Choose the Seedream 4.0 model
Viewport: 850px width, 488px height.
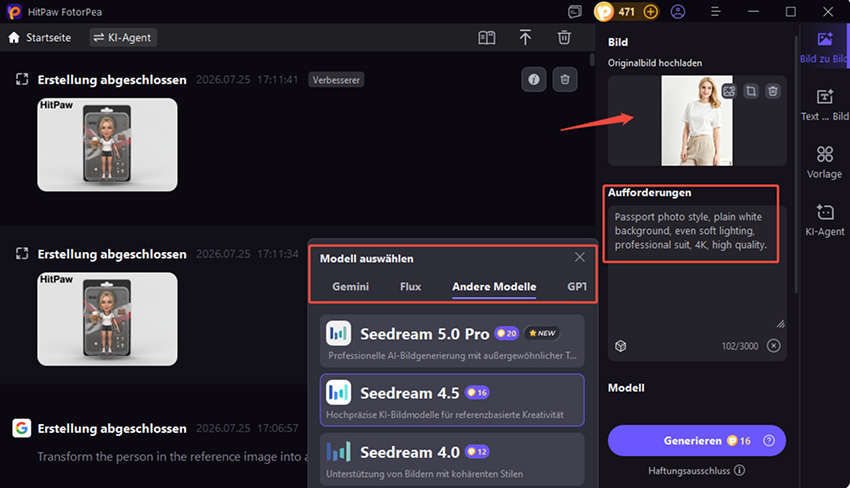[452, 459]
